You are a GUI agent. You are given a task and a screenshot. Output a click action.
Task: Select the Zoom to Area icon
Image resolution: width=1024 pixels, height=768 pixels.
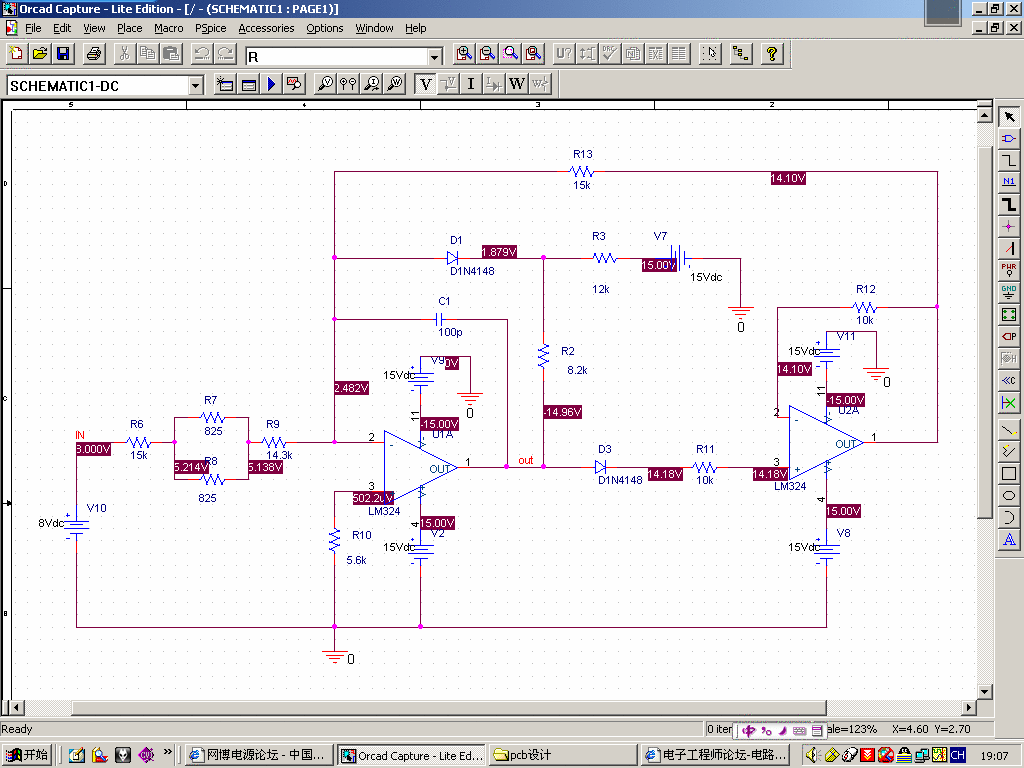pos(510,54)
